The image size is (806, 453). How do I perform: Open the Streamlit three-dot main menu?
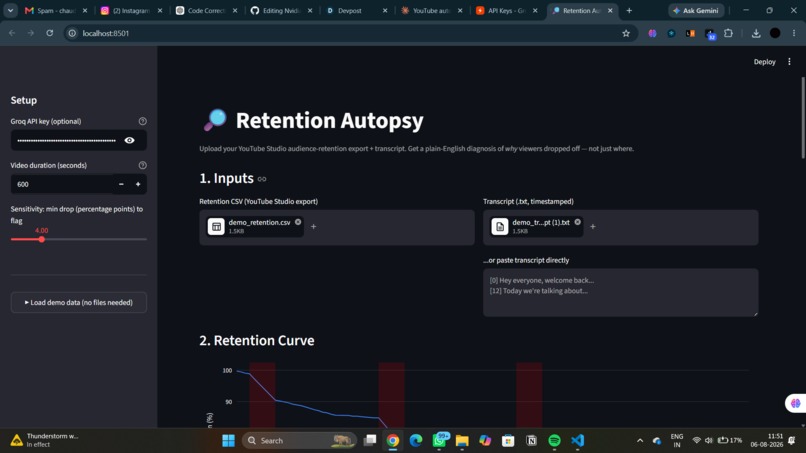[790, 62]
